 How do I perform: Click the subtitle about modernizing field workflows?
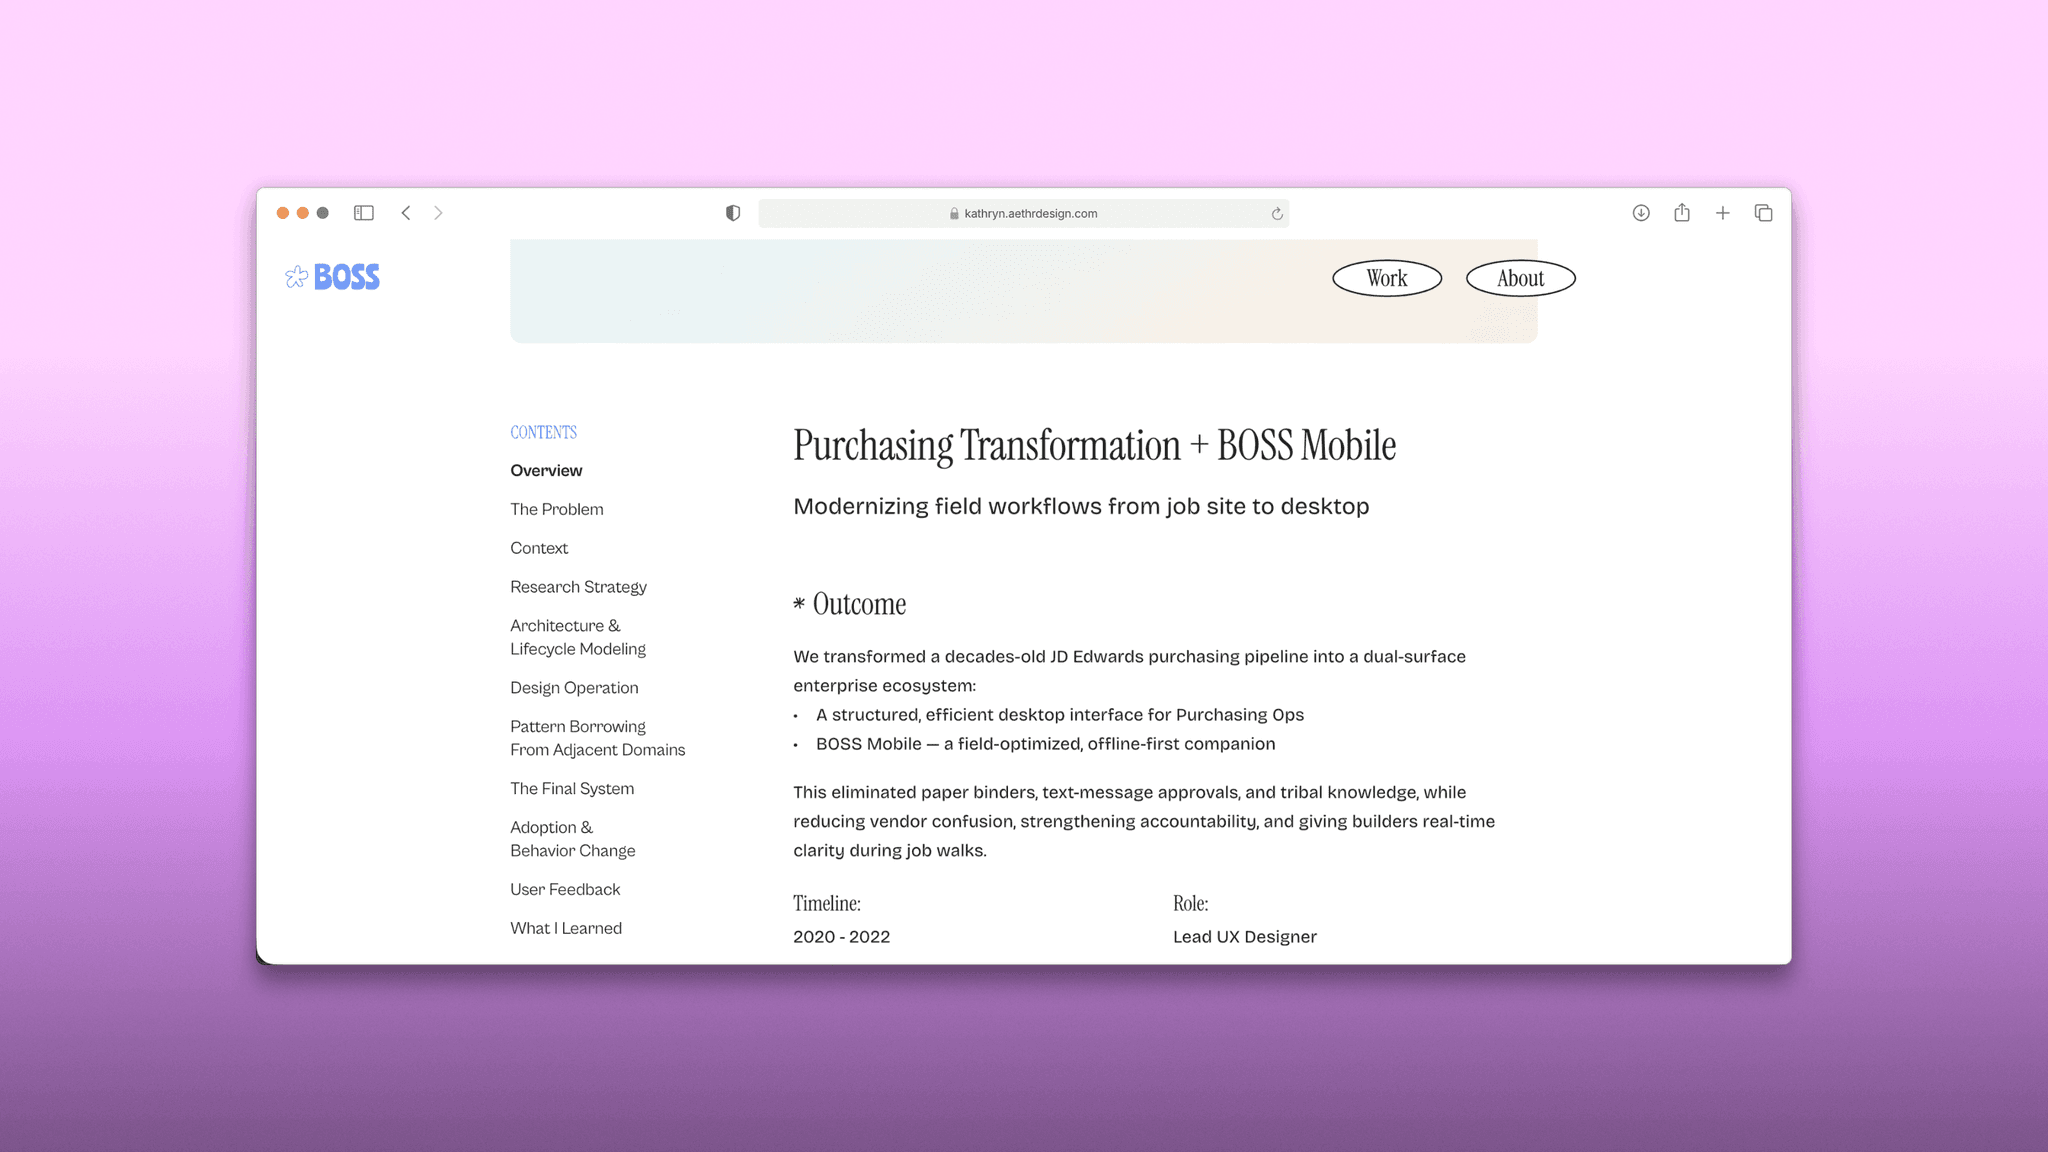(1081, 507)
